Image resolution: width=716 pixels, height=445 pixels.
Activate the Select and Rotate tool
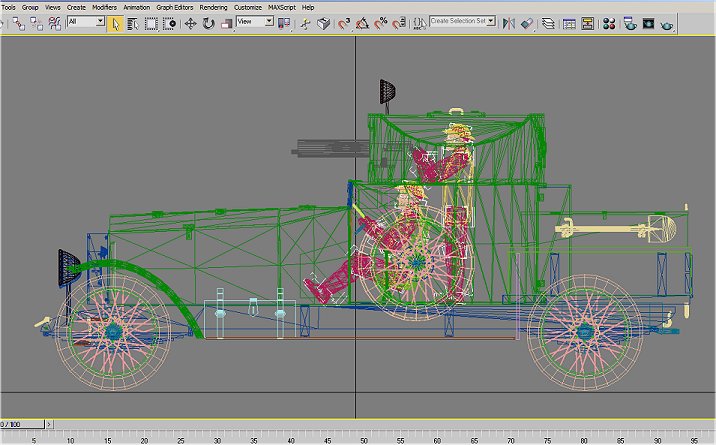[209, 23]
